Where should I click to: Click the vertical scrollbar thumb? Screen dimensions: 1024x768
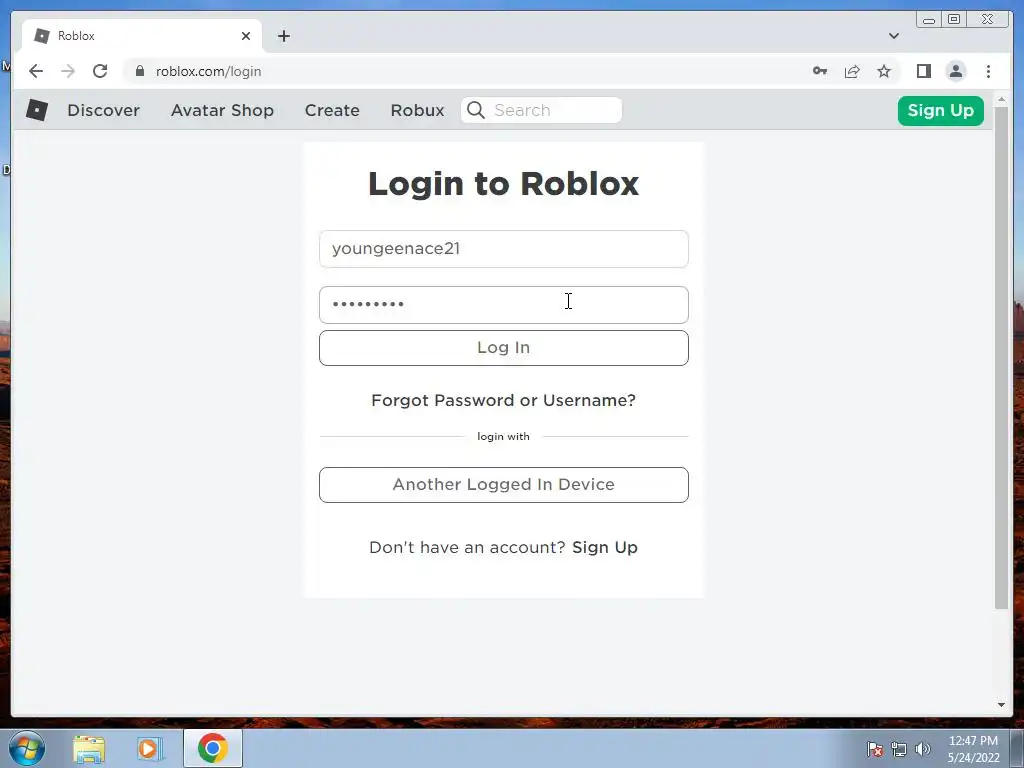1001,358
